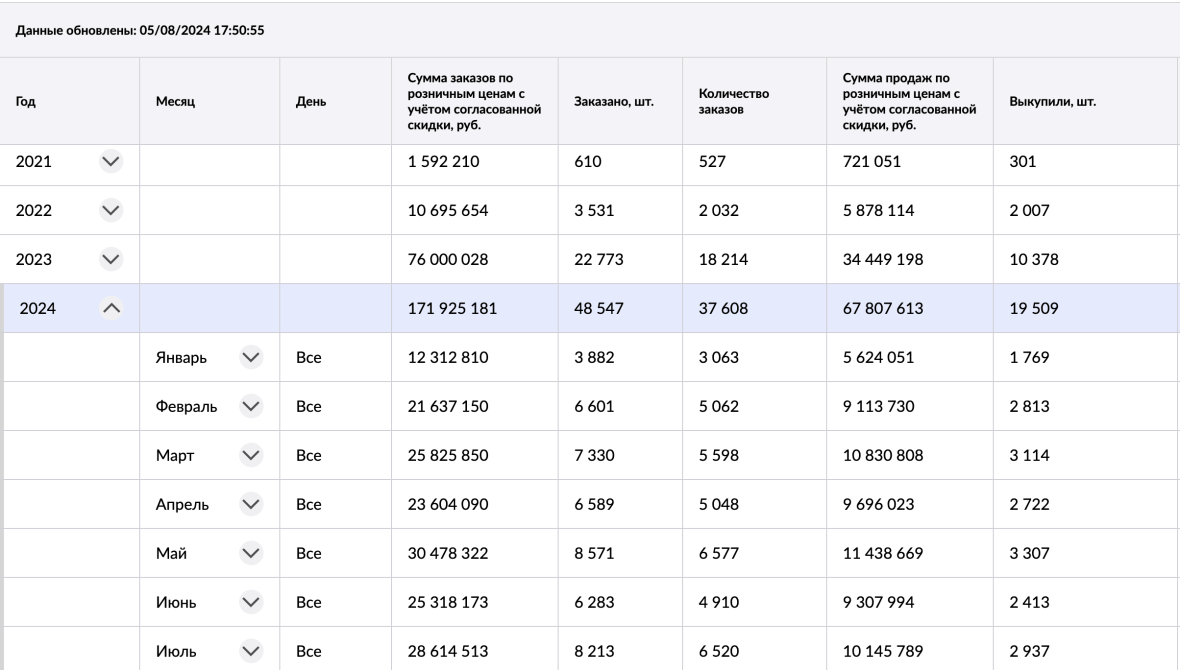Collapse the 2024 year row

click(x=111, y=308)
